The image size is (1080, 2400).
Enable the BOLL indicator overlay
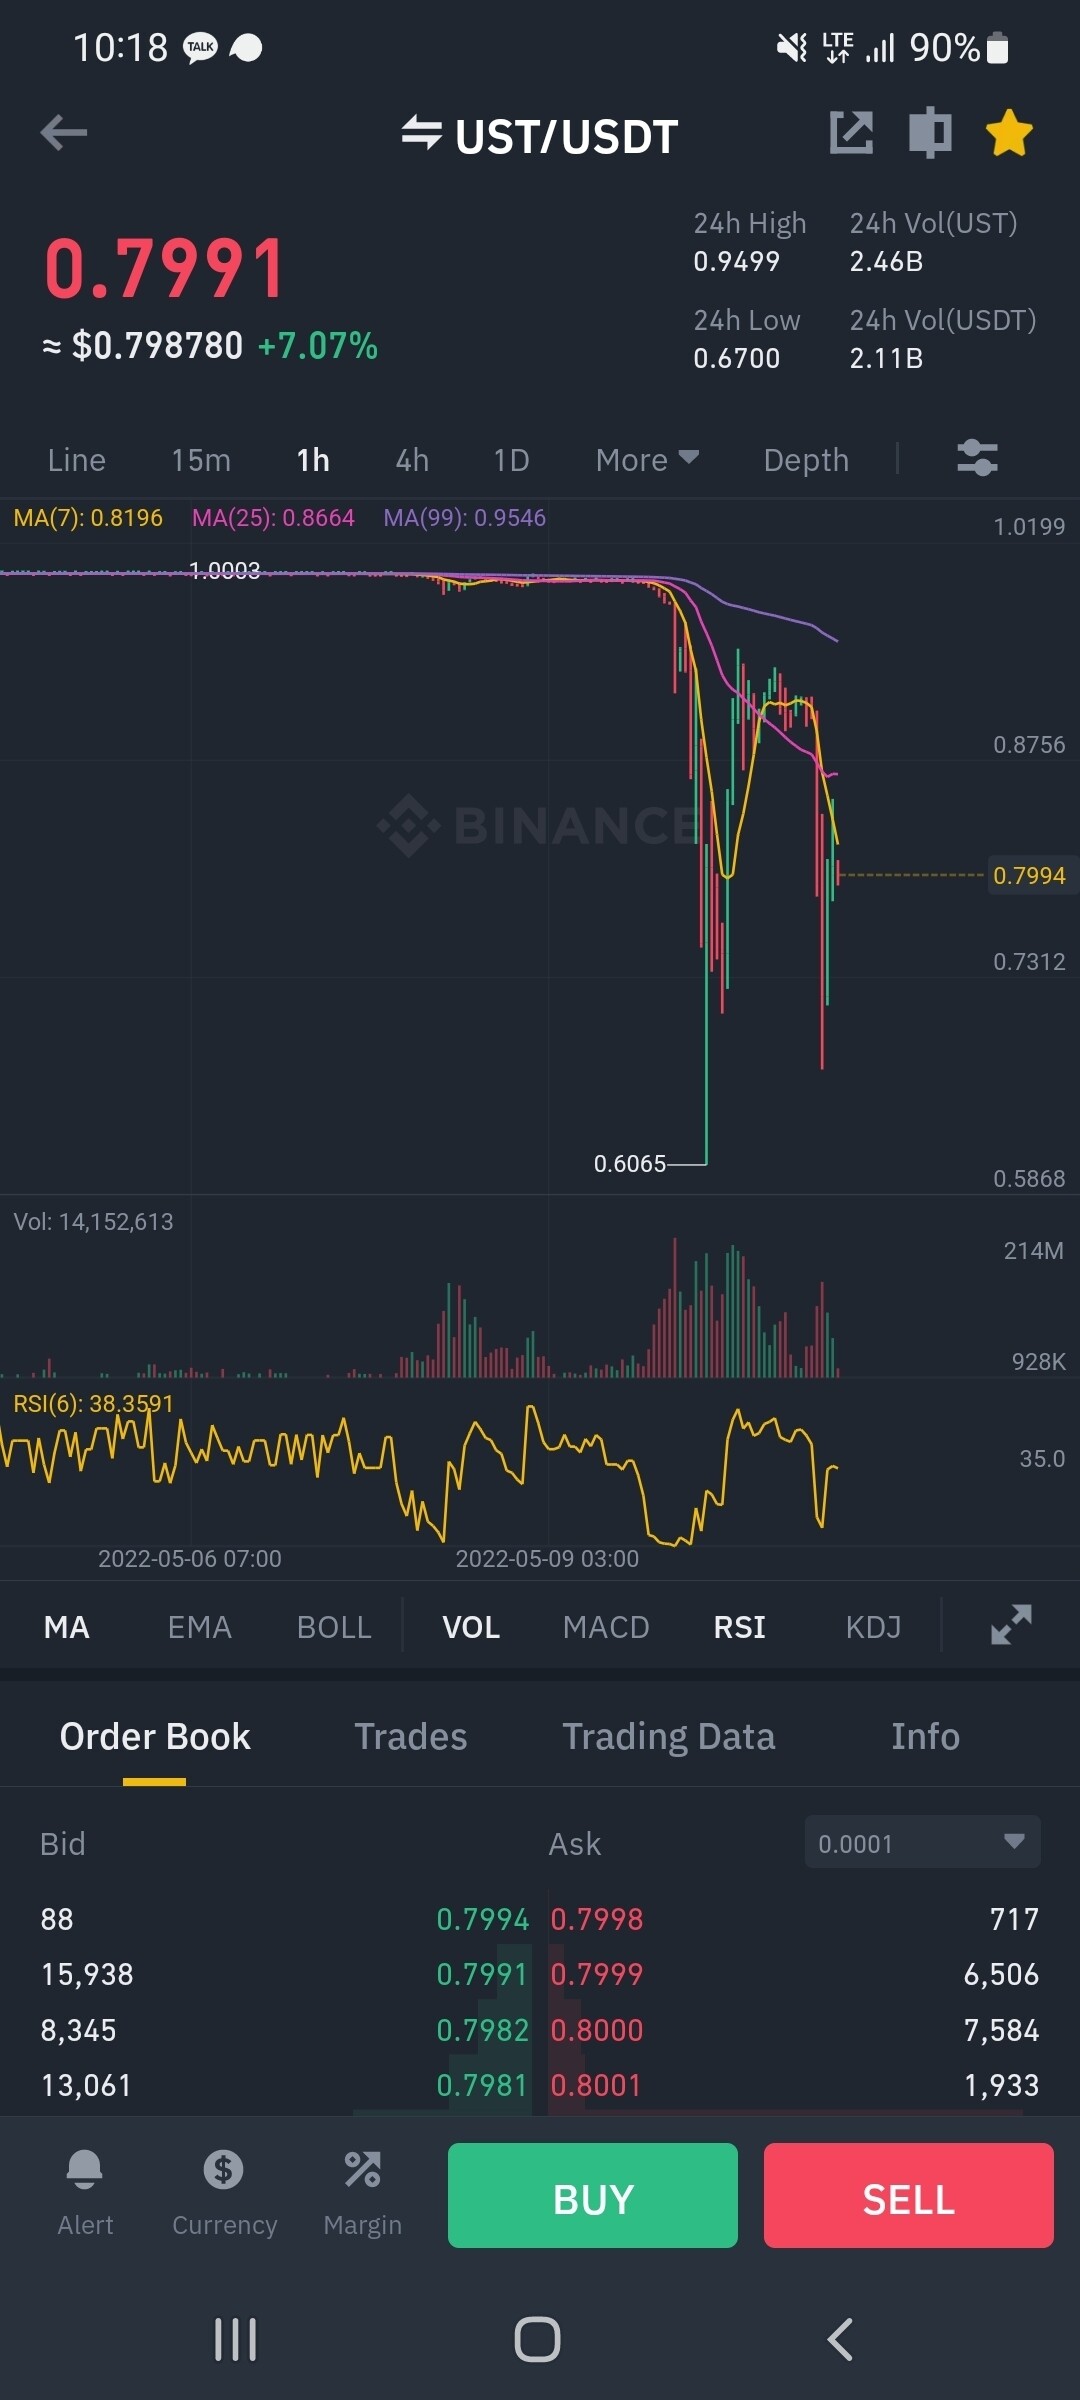[334, 1627]
